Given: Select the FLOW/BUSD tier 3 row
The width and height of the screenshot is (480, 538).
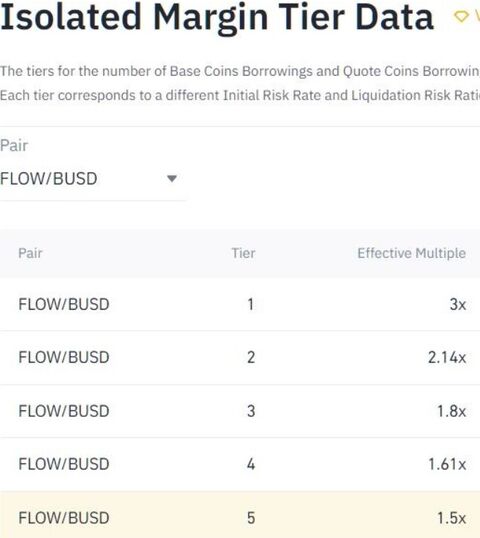Looking at the screenshot, I should pyautogui.click(x=240, y=411).
